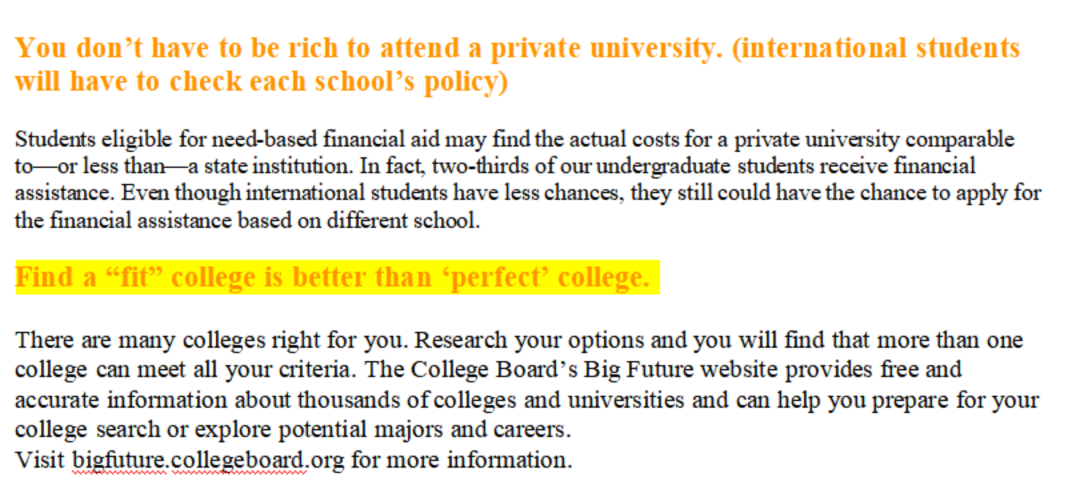This screenshot has width=1080, height=489.
Task: Click 'for more information' at the document end
Action: coord(461,459)
